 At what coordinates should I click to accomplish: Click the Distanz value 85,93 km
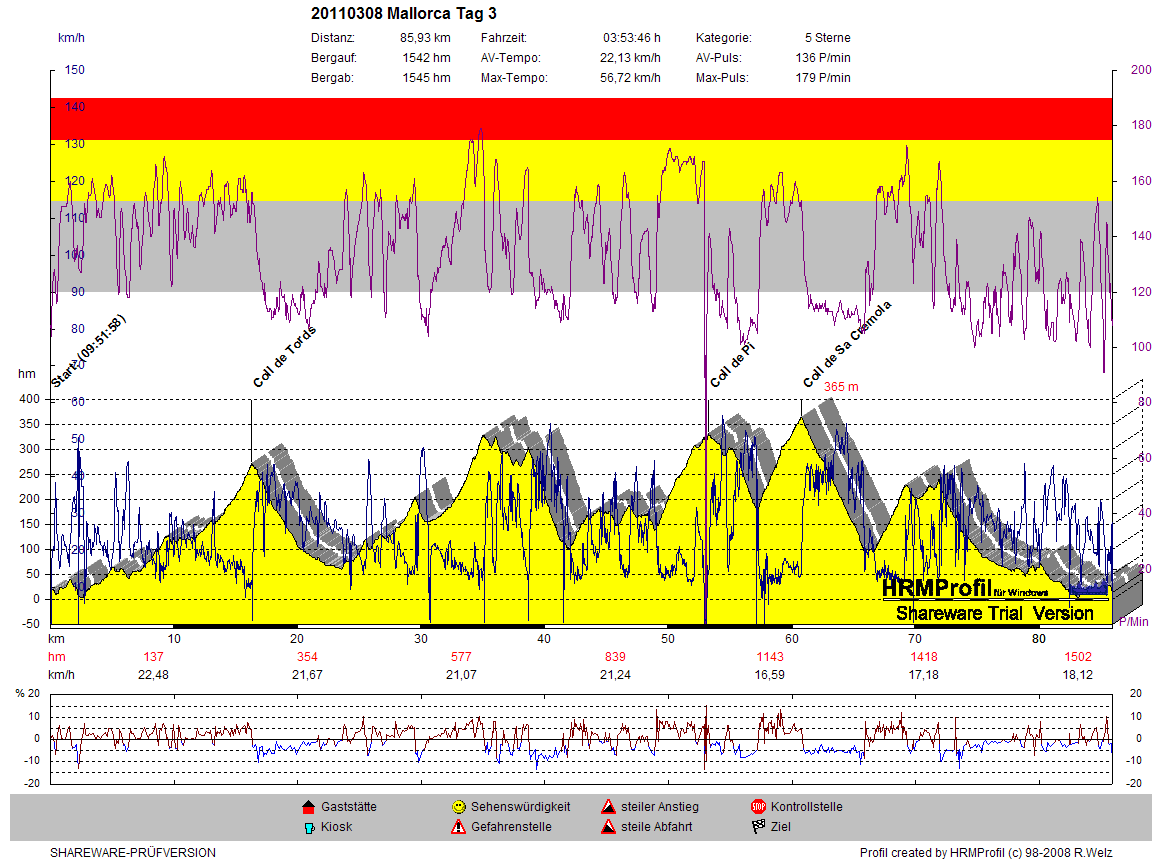(425, 38)
